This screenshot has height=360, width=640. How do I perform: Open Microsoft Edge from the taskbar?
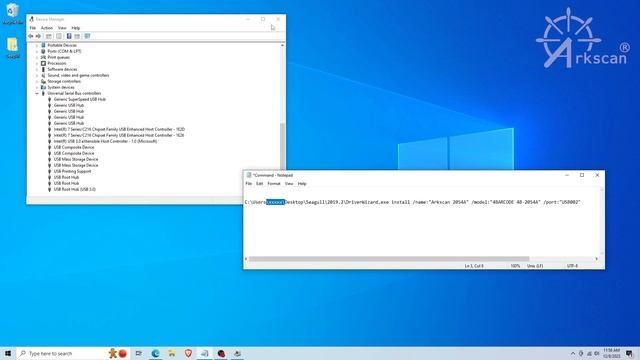(156, 353)
